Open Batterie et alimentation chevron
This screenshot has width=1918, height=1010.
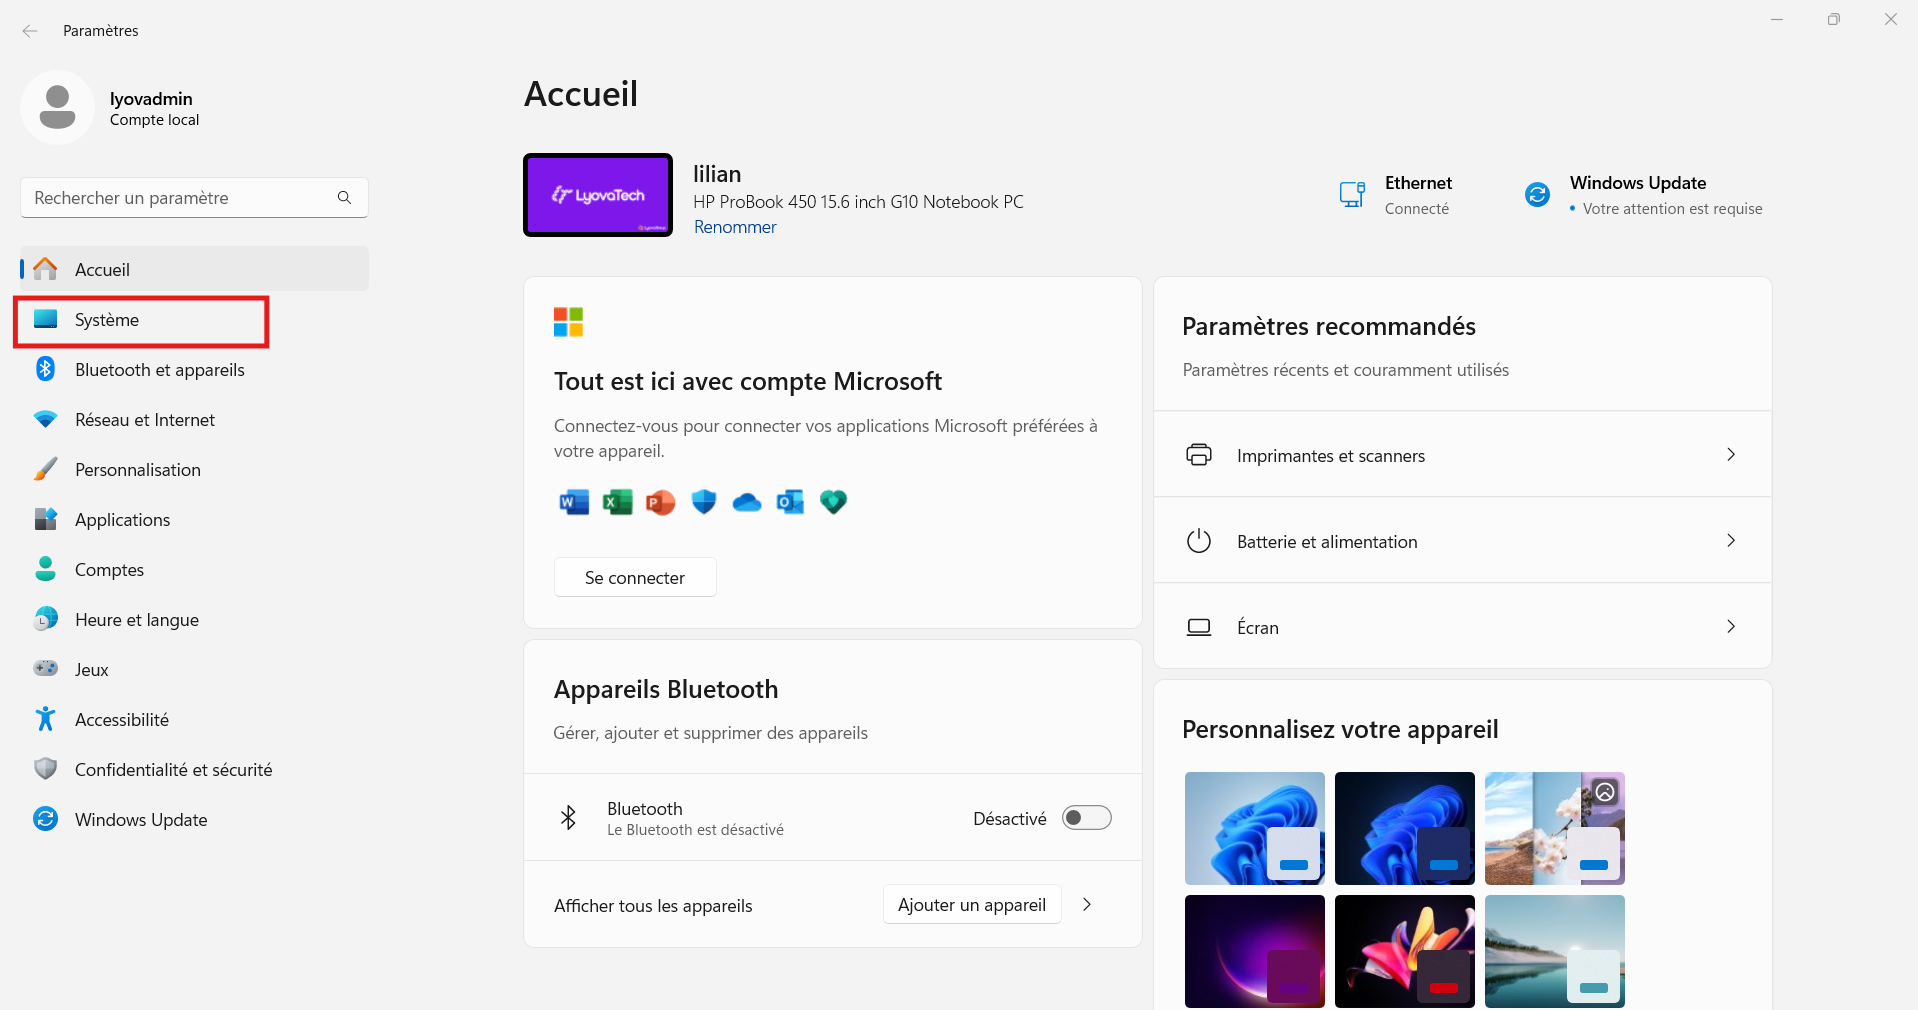click(x=1730, y=541)
